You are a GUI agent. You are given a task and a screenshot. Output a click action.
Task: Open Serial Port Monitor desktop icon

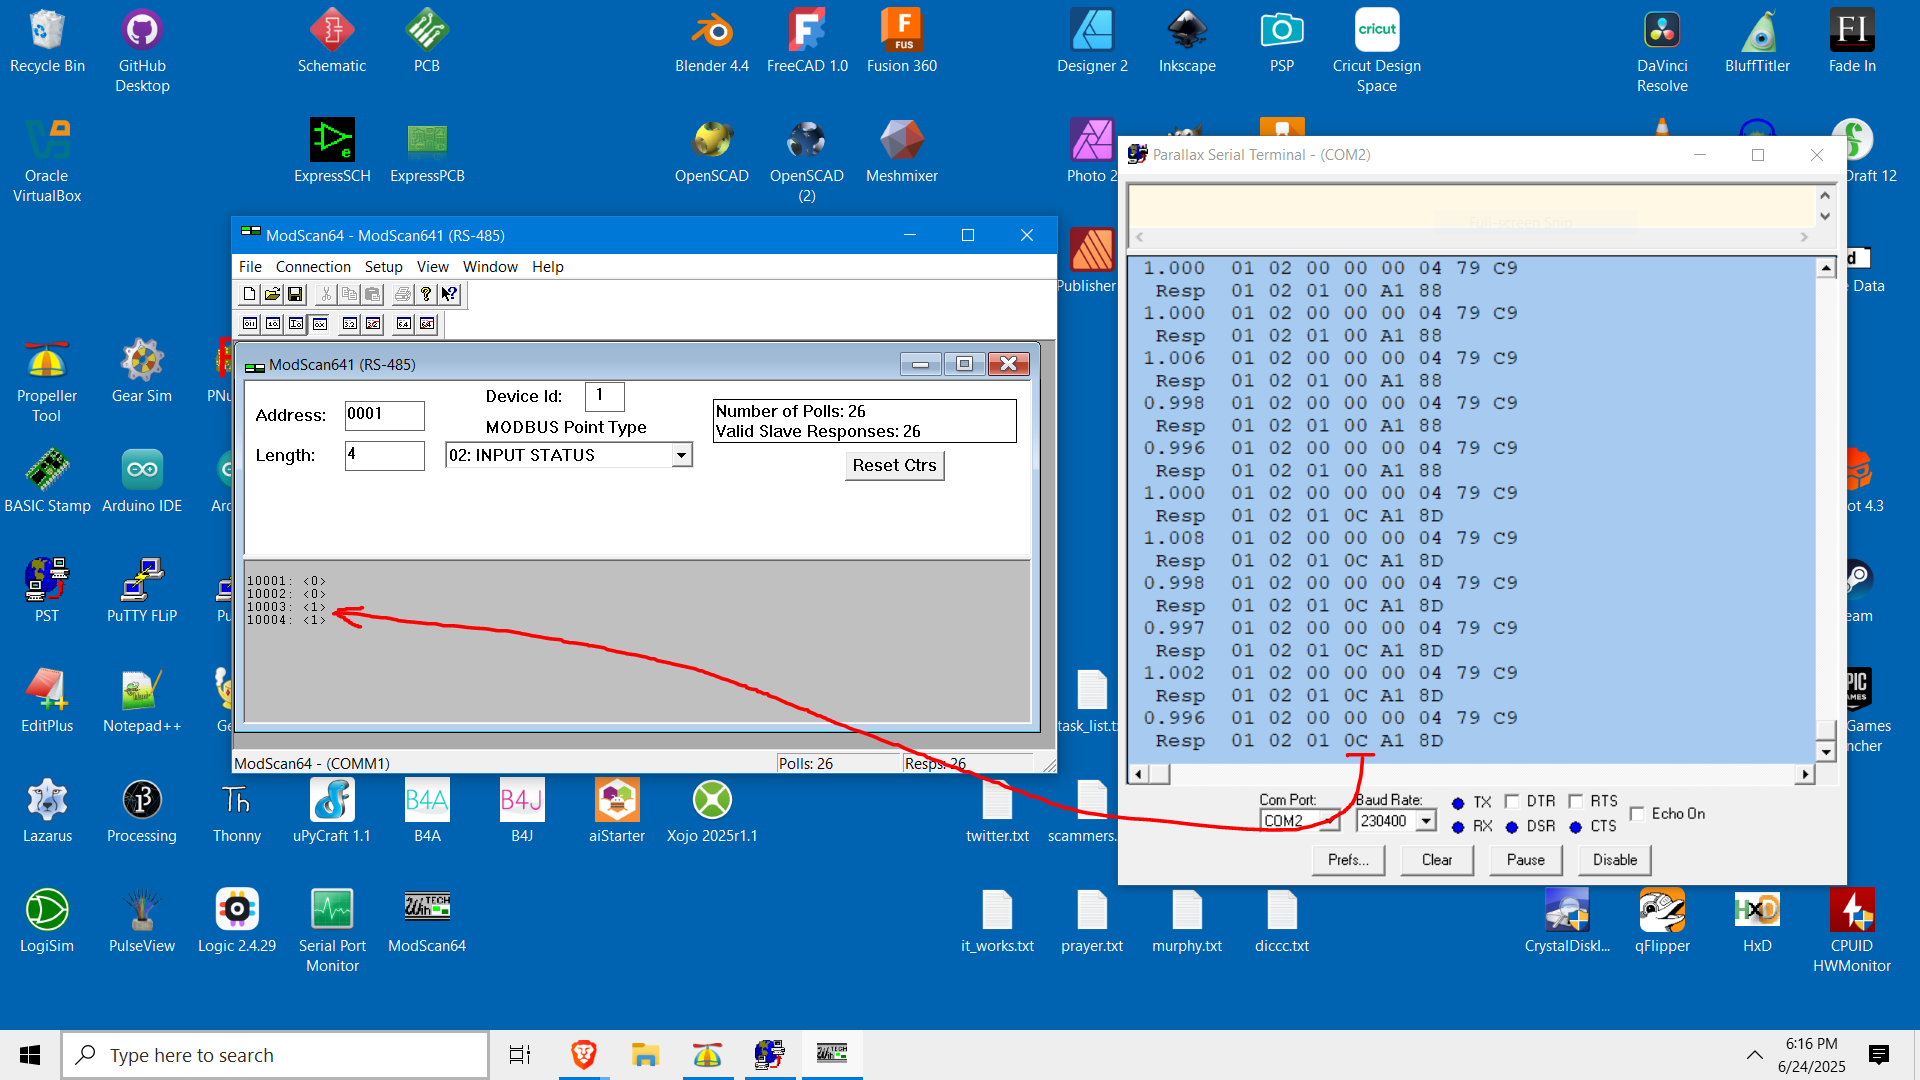332,932
